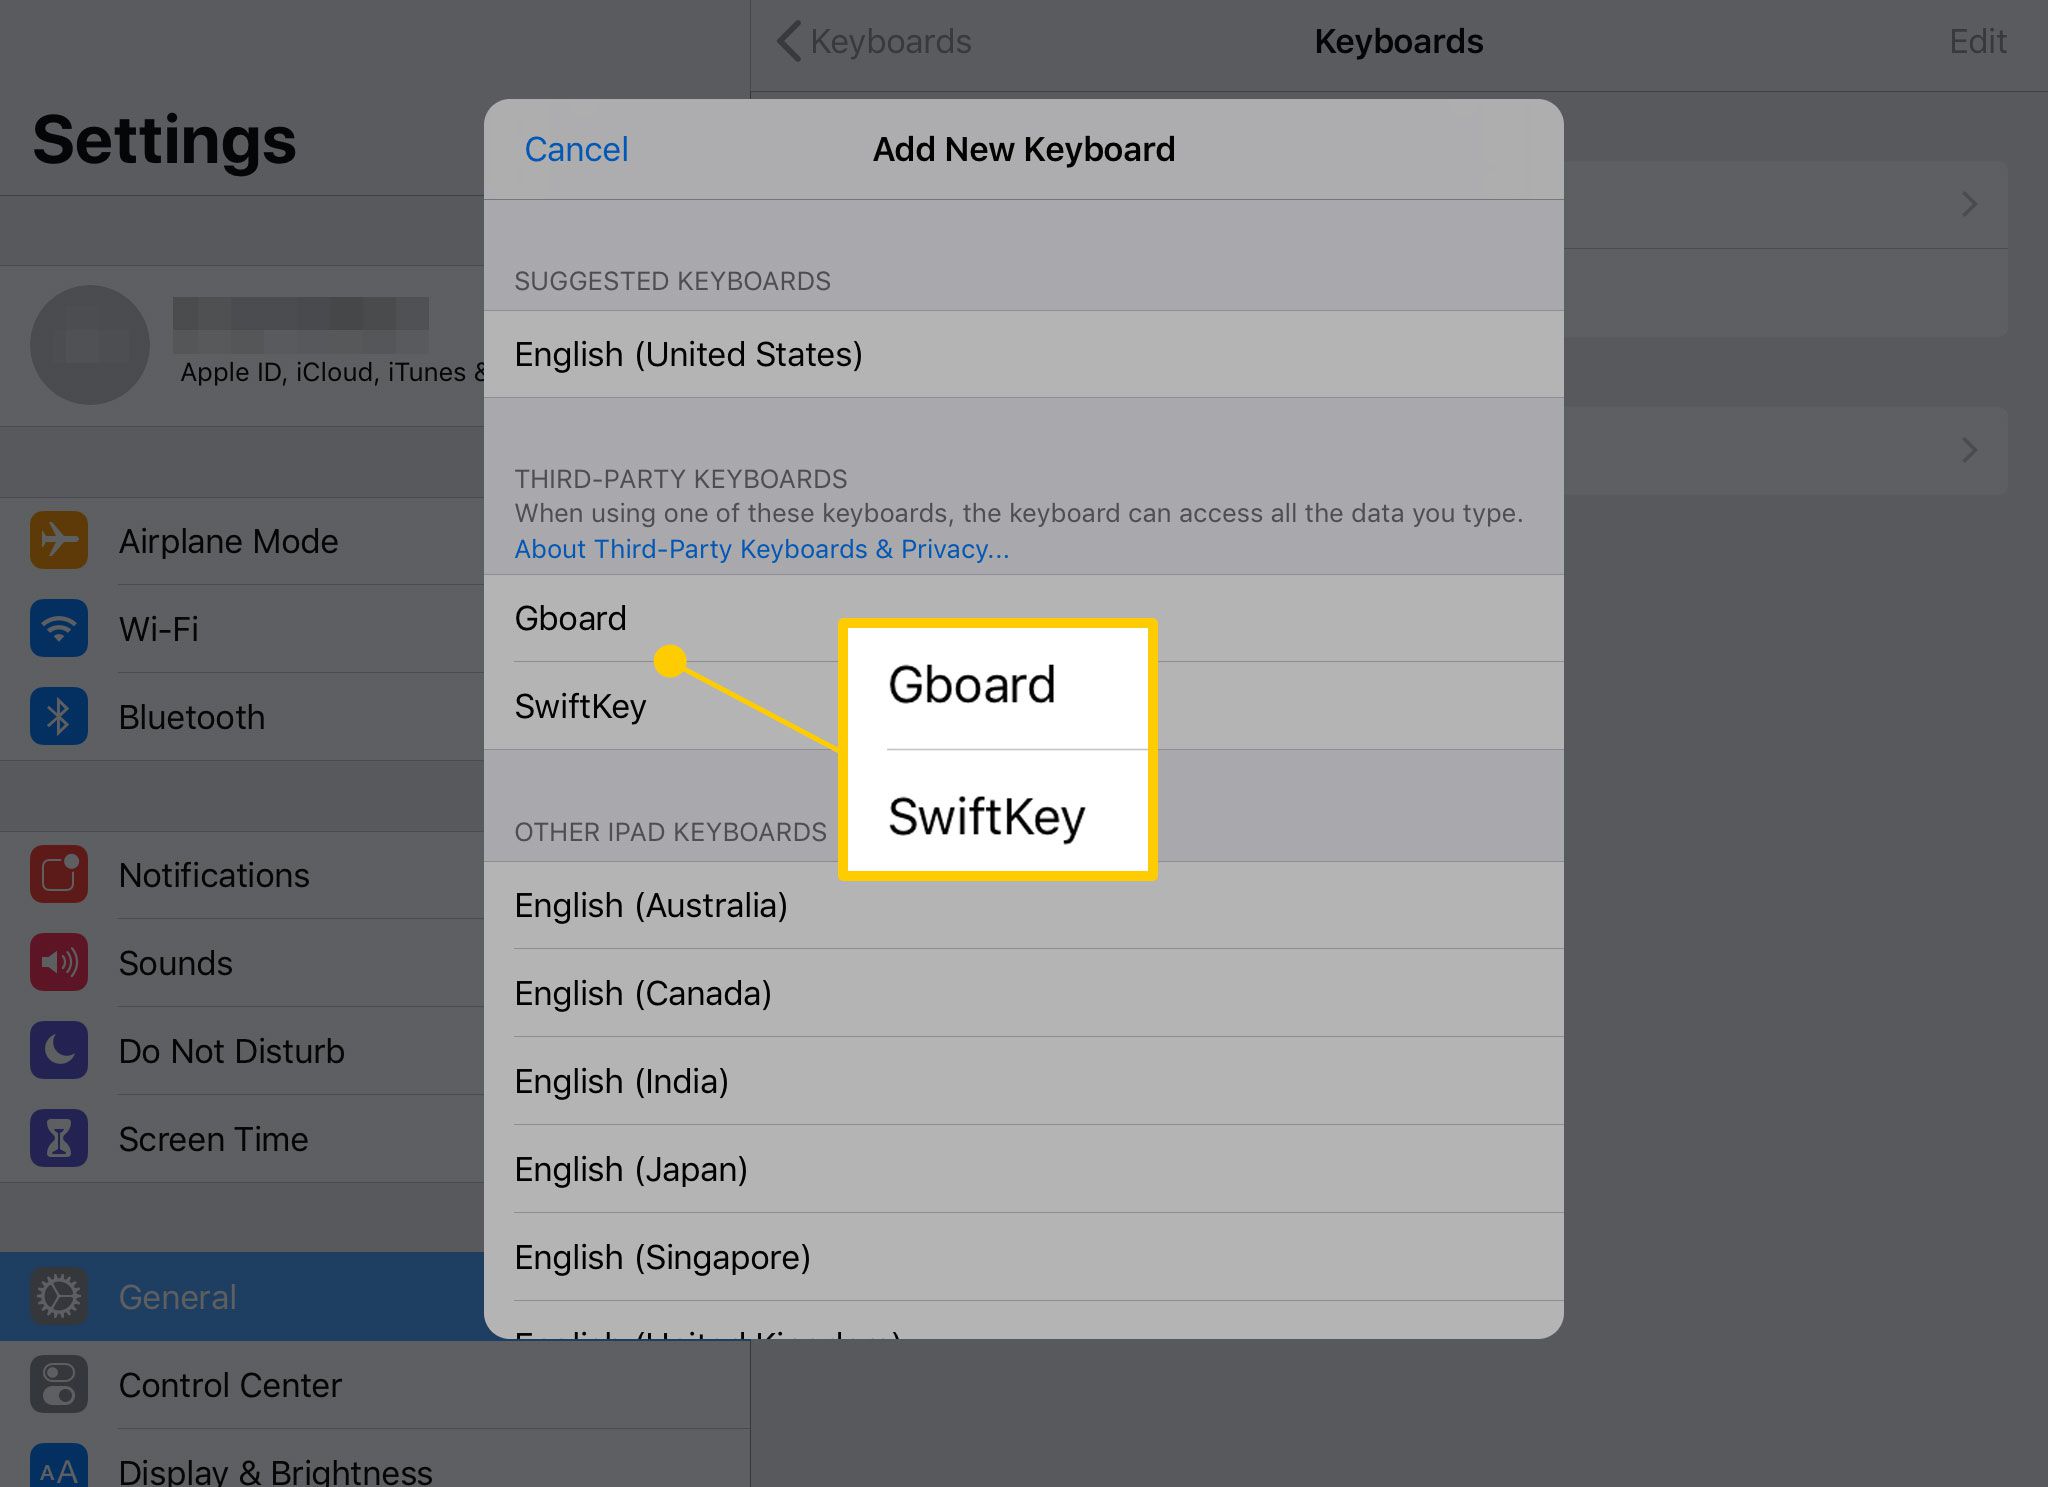This screenshot has height=1487, width=2048.
Task: Open the Wi-Fi settings row
Action: click(242, 628)
